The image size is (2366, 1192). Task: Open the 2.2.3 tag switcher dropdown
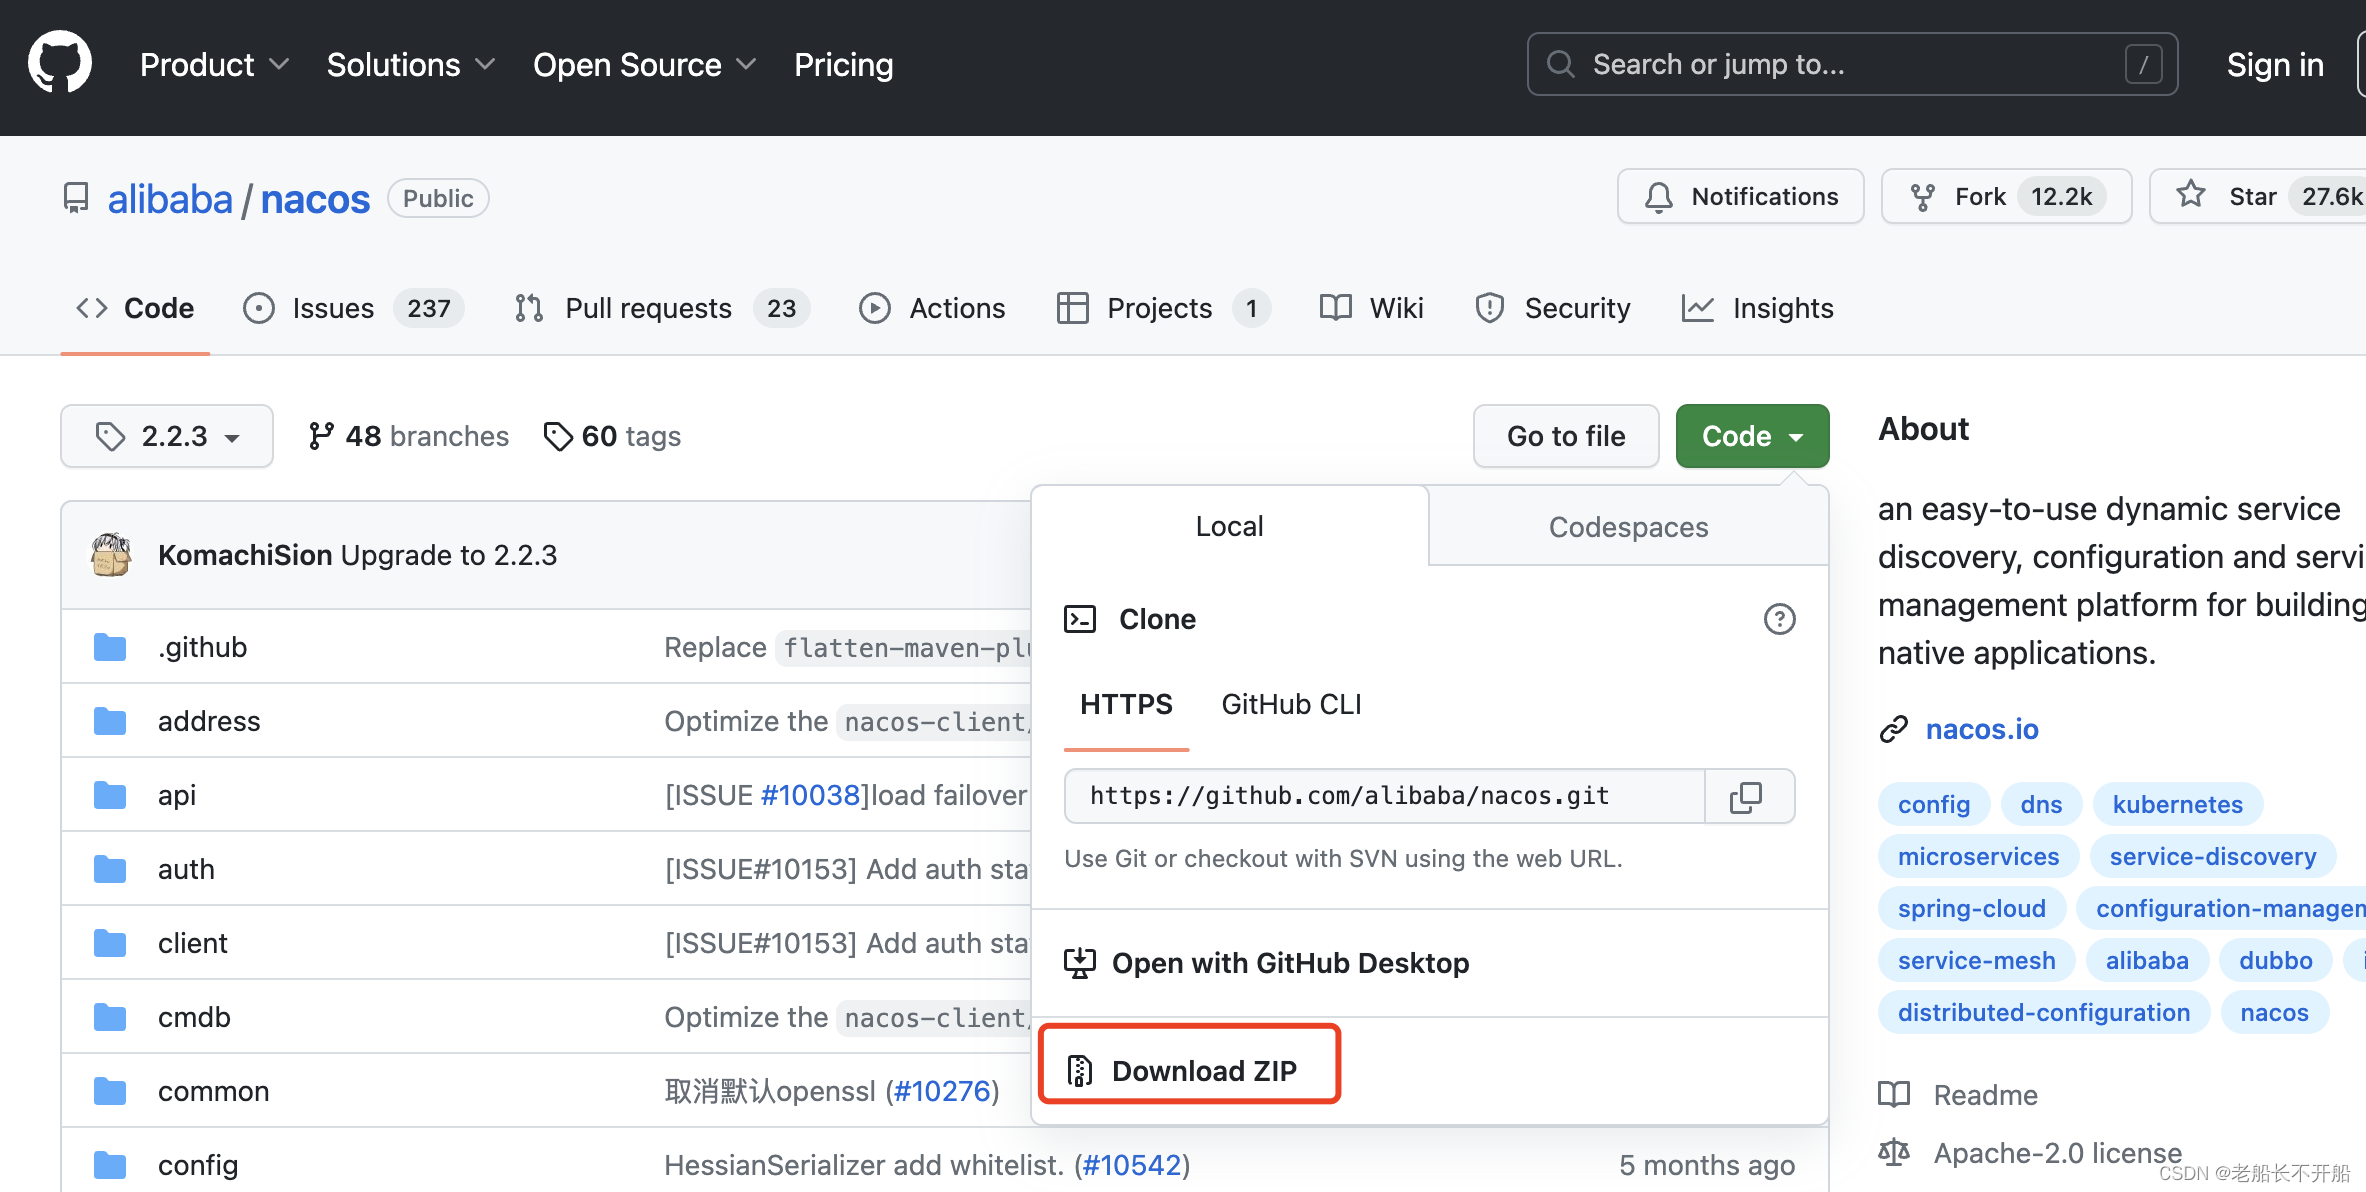tap(167, 436)
